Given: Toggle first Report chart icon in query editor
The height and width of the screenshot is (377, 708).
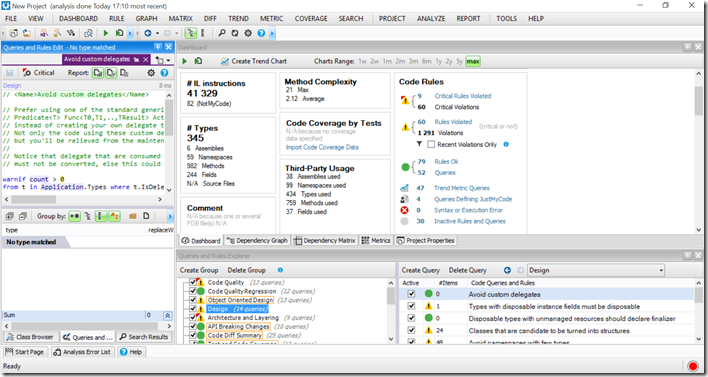Looking at the screenshot, I should tap(98, 73).
